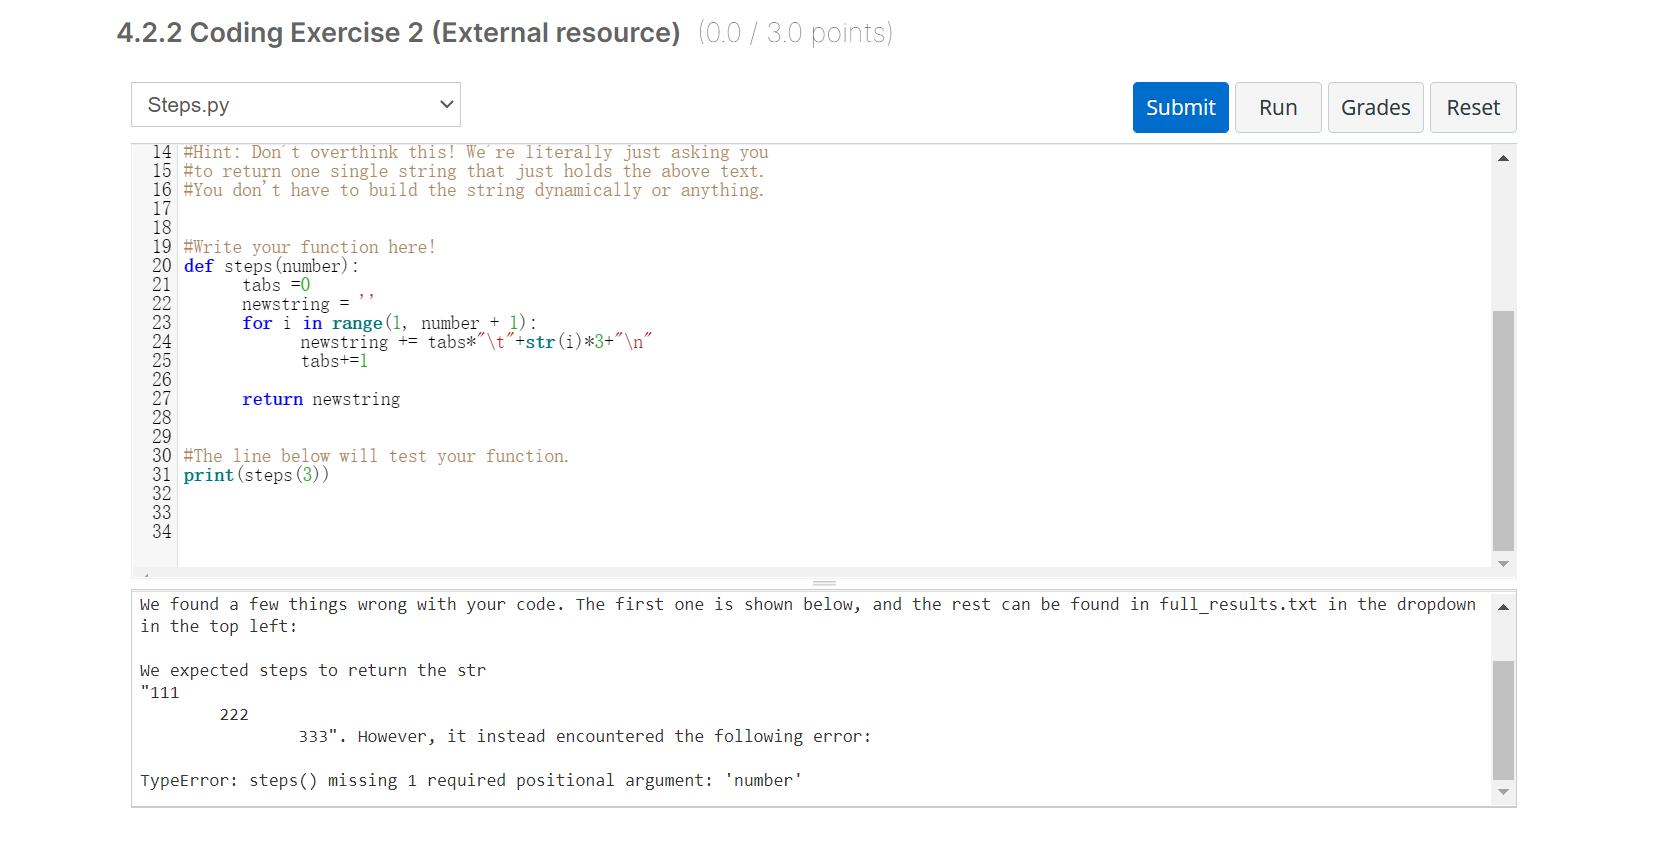
Task: Open the Grades view
Action: click(1375, 107)
